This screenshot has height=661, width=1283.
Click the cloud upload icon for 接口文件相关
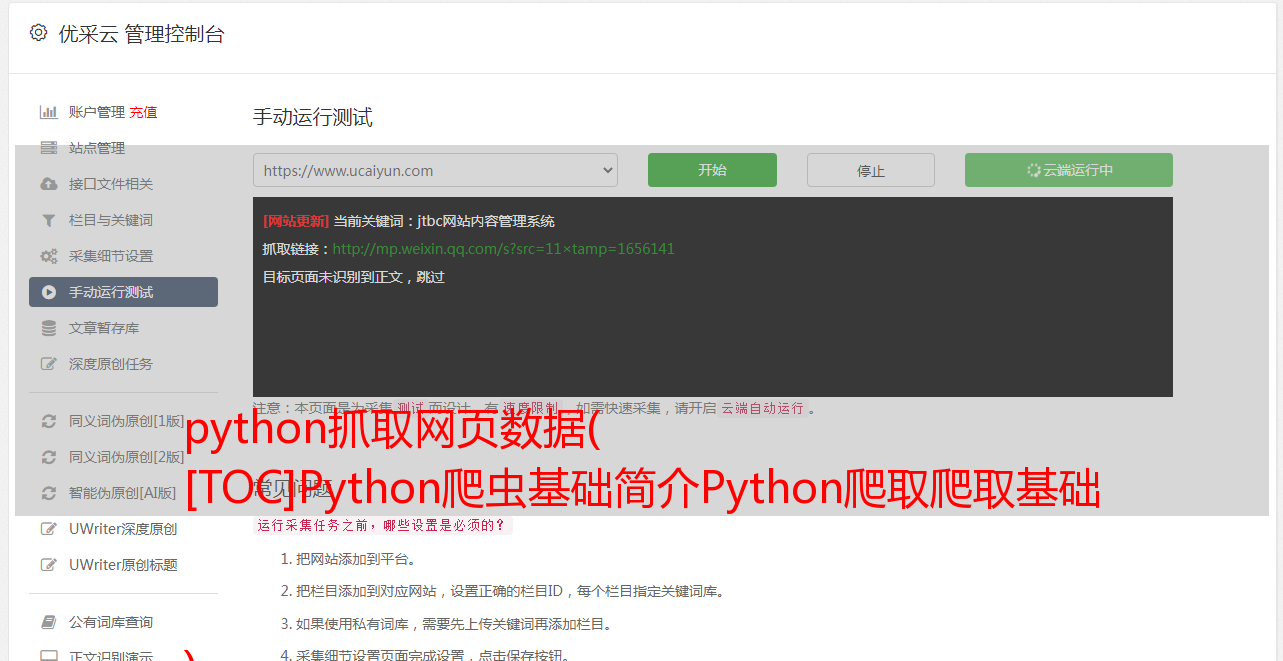(48, 184)
